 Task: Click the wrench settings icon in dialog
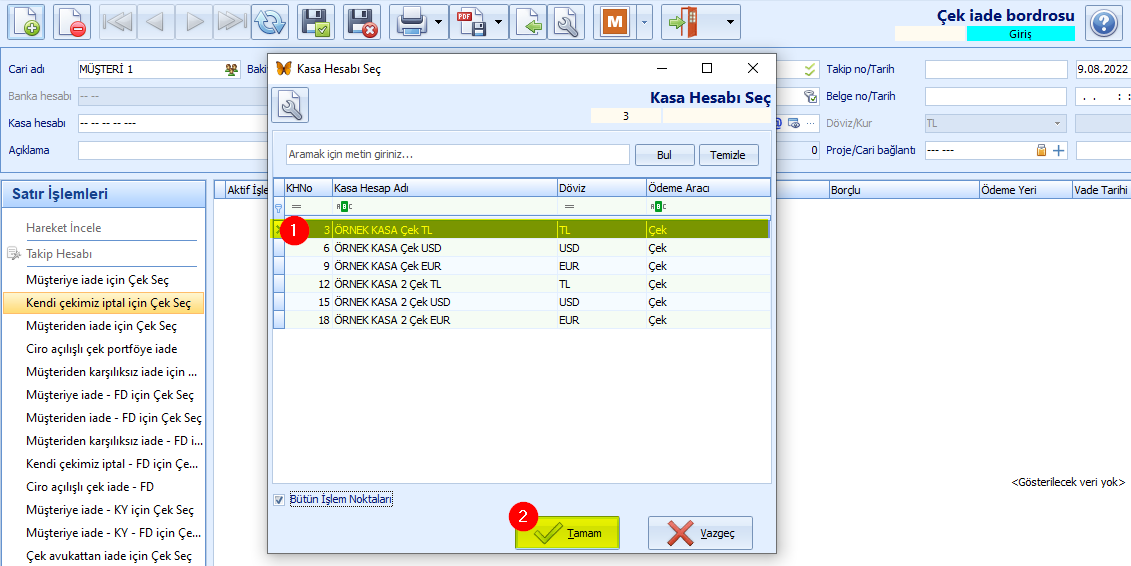pyautogui.click(x=290, y=106)
